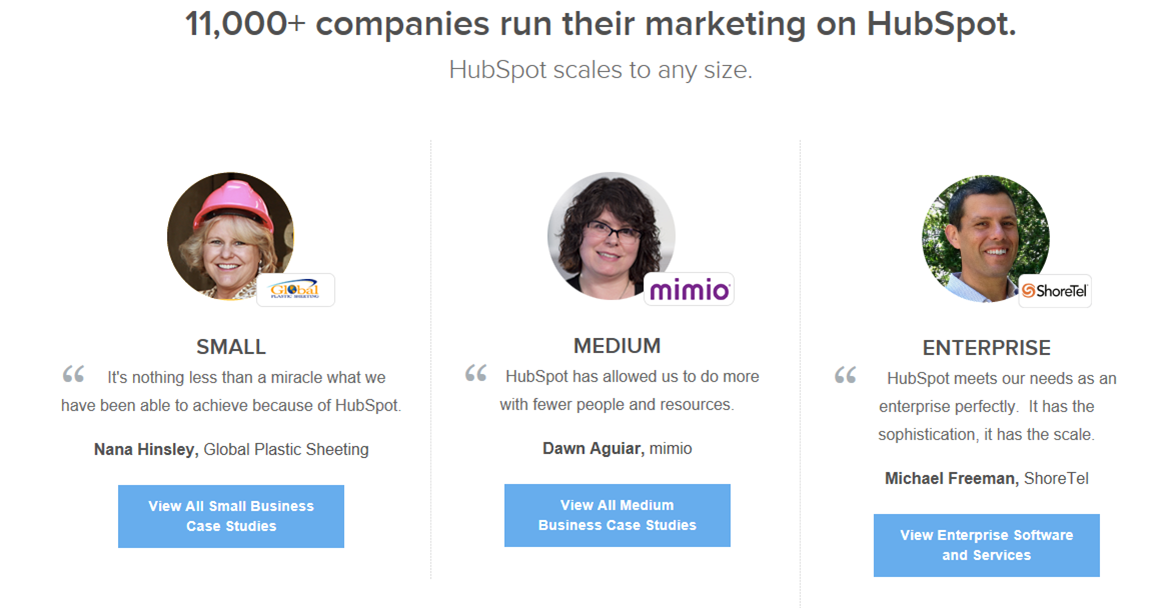Click the name Michael Freeman, ShoreTel
1162x608 pixels.
986,478
